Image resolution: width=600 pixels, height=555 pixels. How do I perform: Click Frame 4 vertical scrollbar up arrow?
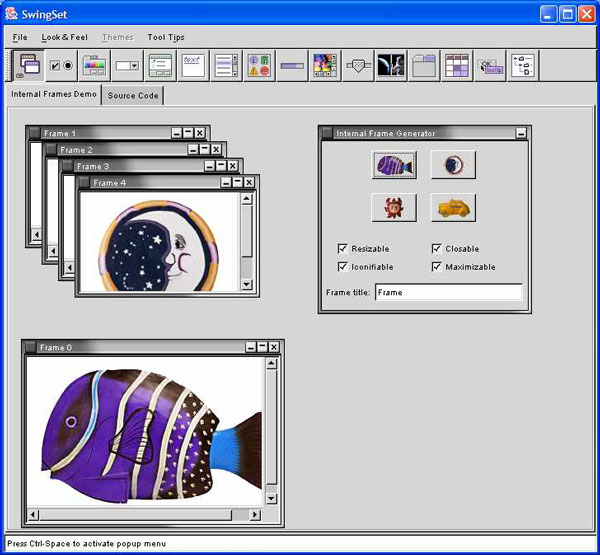point(246,199)
